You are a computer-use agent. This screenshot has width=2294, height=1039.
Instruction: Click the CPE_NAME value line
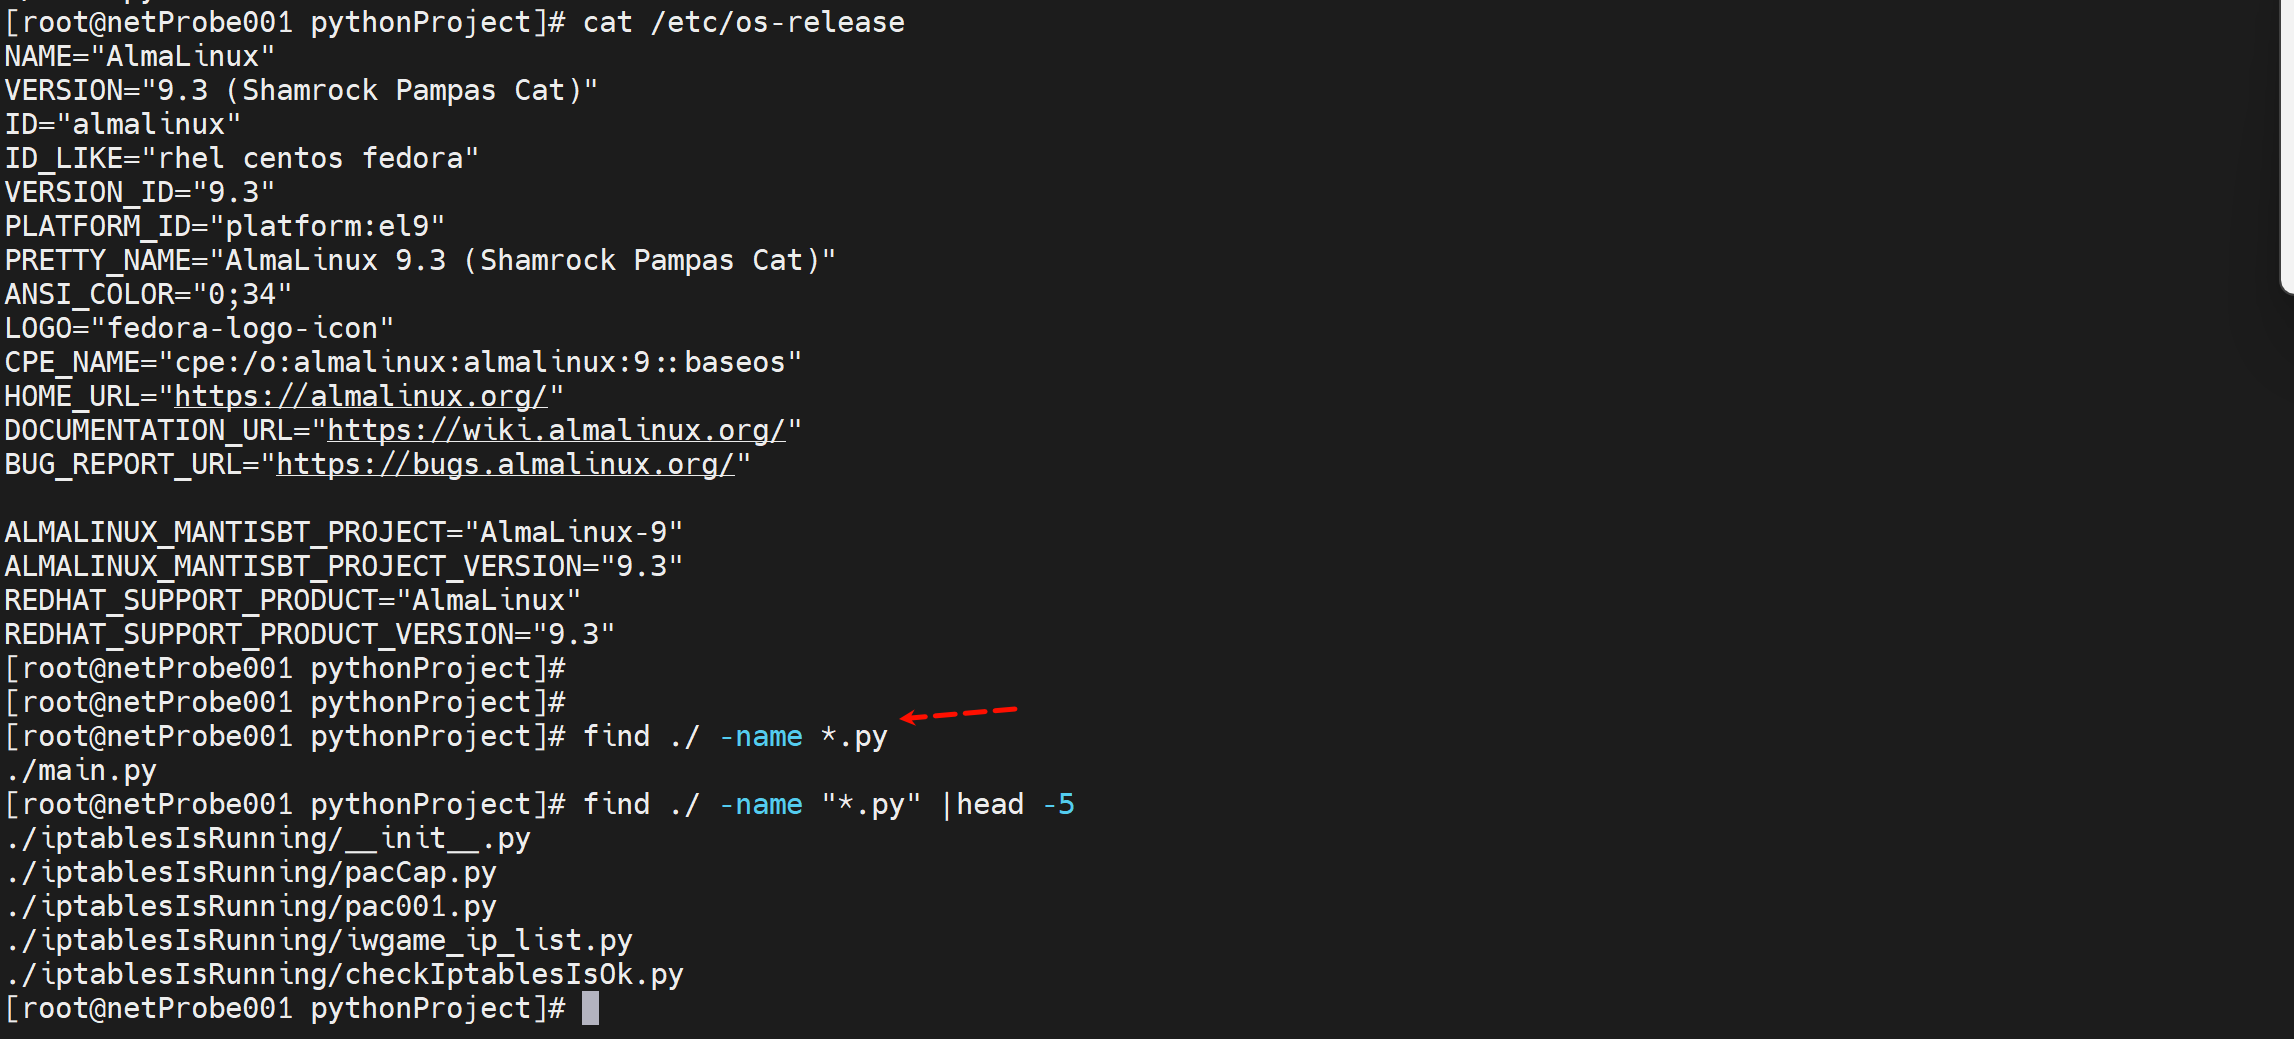point(403,363)
